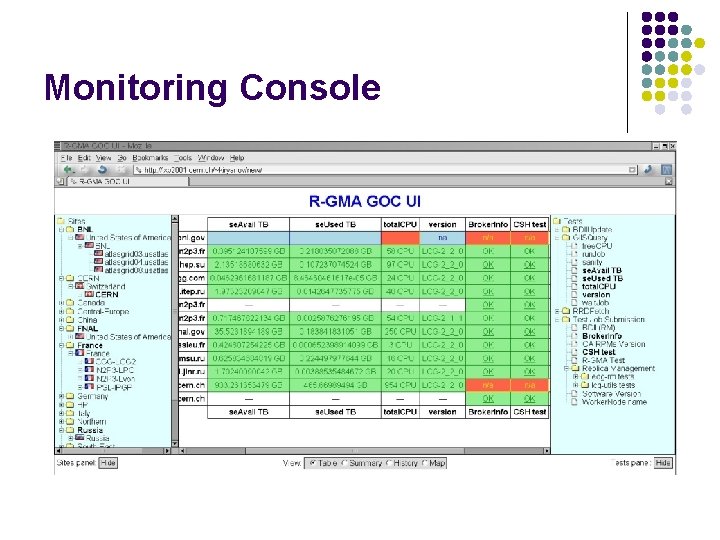Click the table's horizontal scrollbar right arrow

(x=546, y=451)
